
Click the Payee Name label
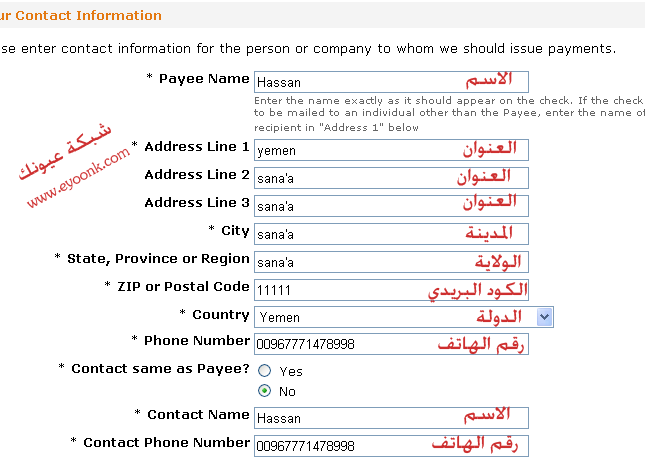click(x=204, y=79)
